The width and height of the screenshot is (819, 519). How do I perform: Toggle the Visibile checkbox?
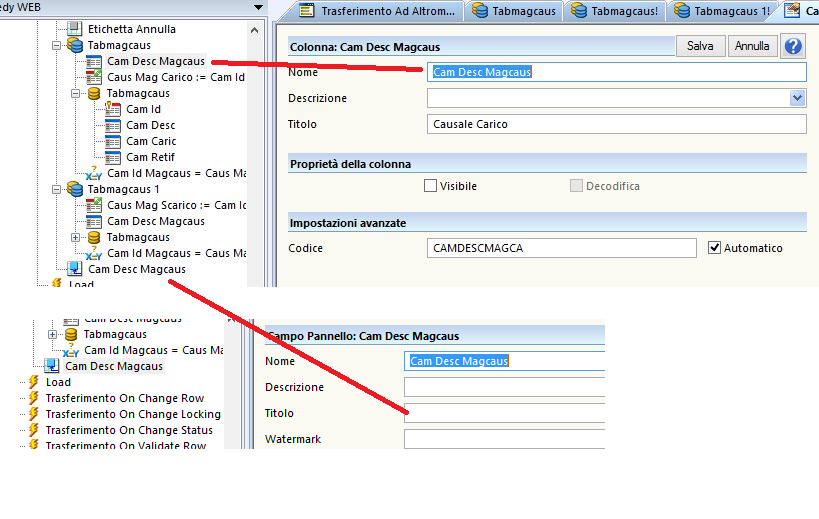[x=430, y=186]
